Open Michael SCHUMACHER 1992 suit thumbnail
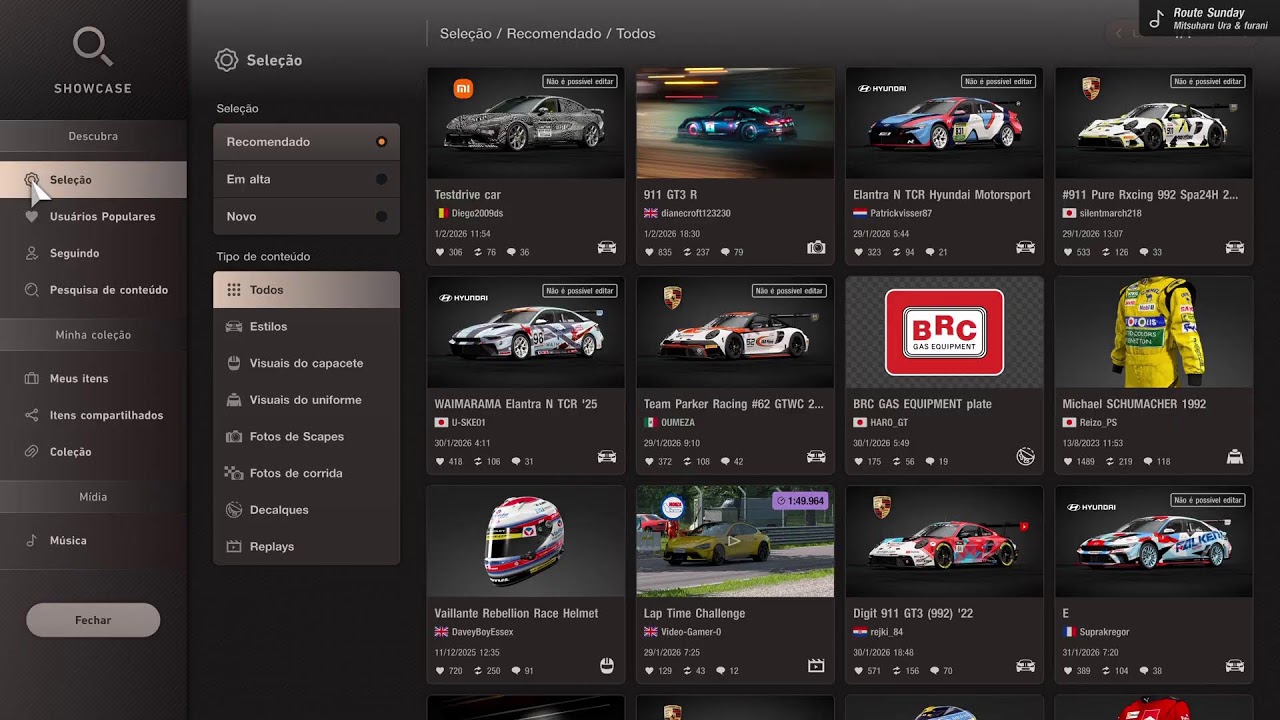The height and width of the screenshot is (720, 1280). coord(1154,332)
